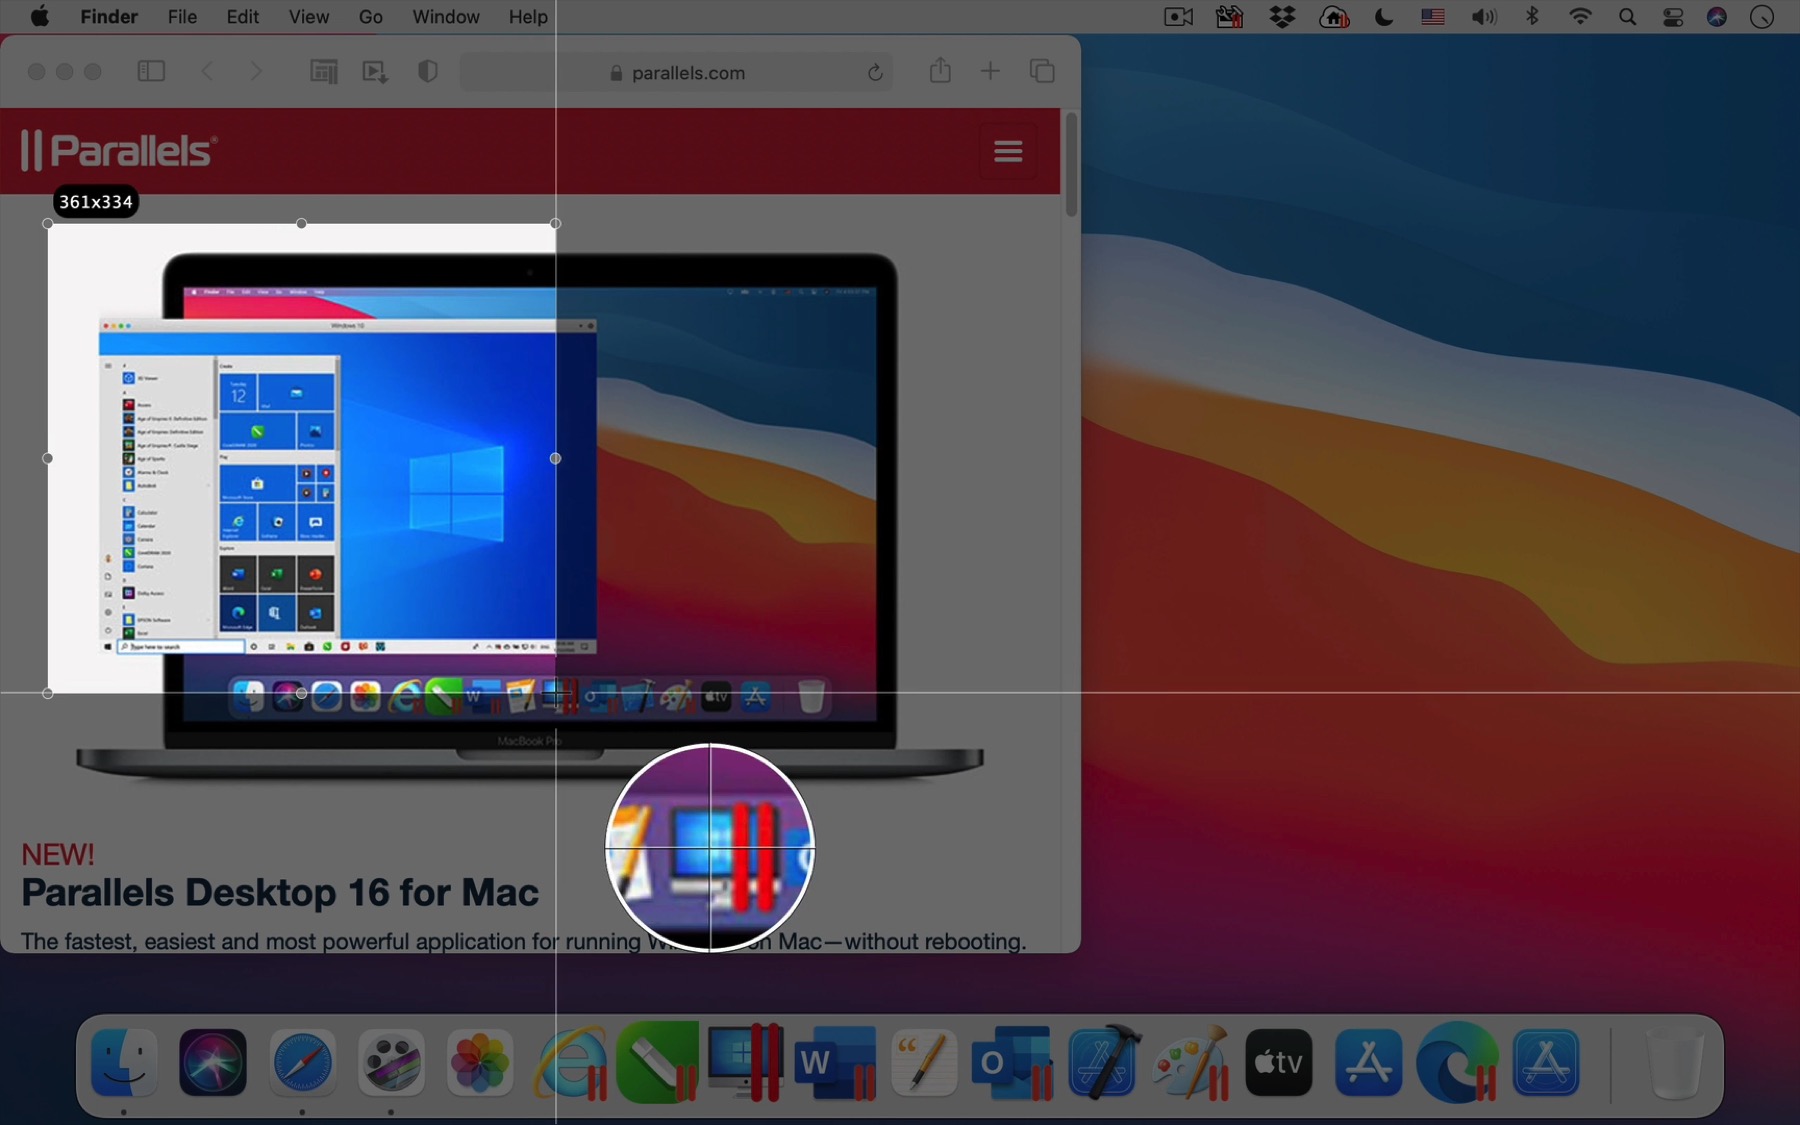Click the Parallels Desktop 16 for Mac heading
1800x1125 pixels.
279,893
